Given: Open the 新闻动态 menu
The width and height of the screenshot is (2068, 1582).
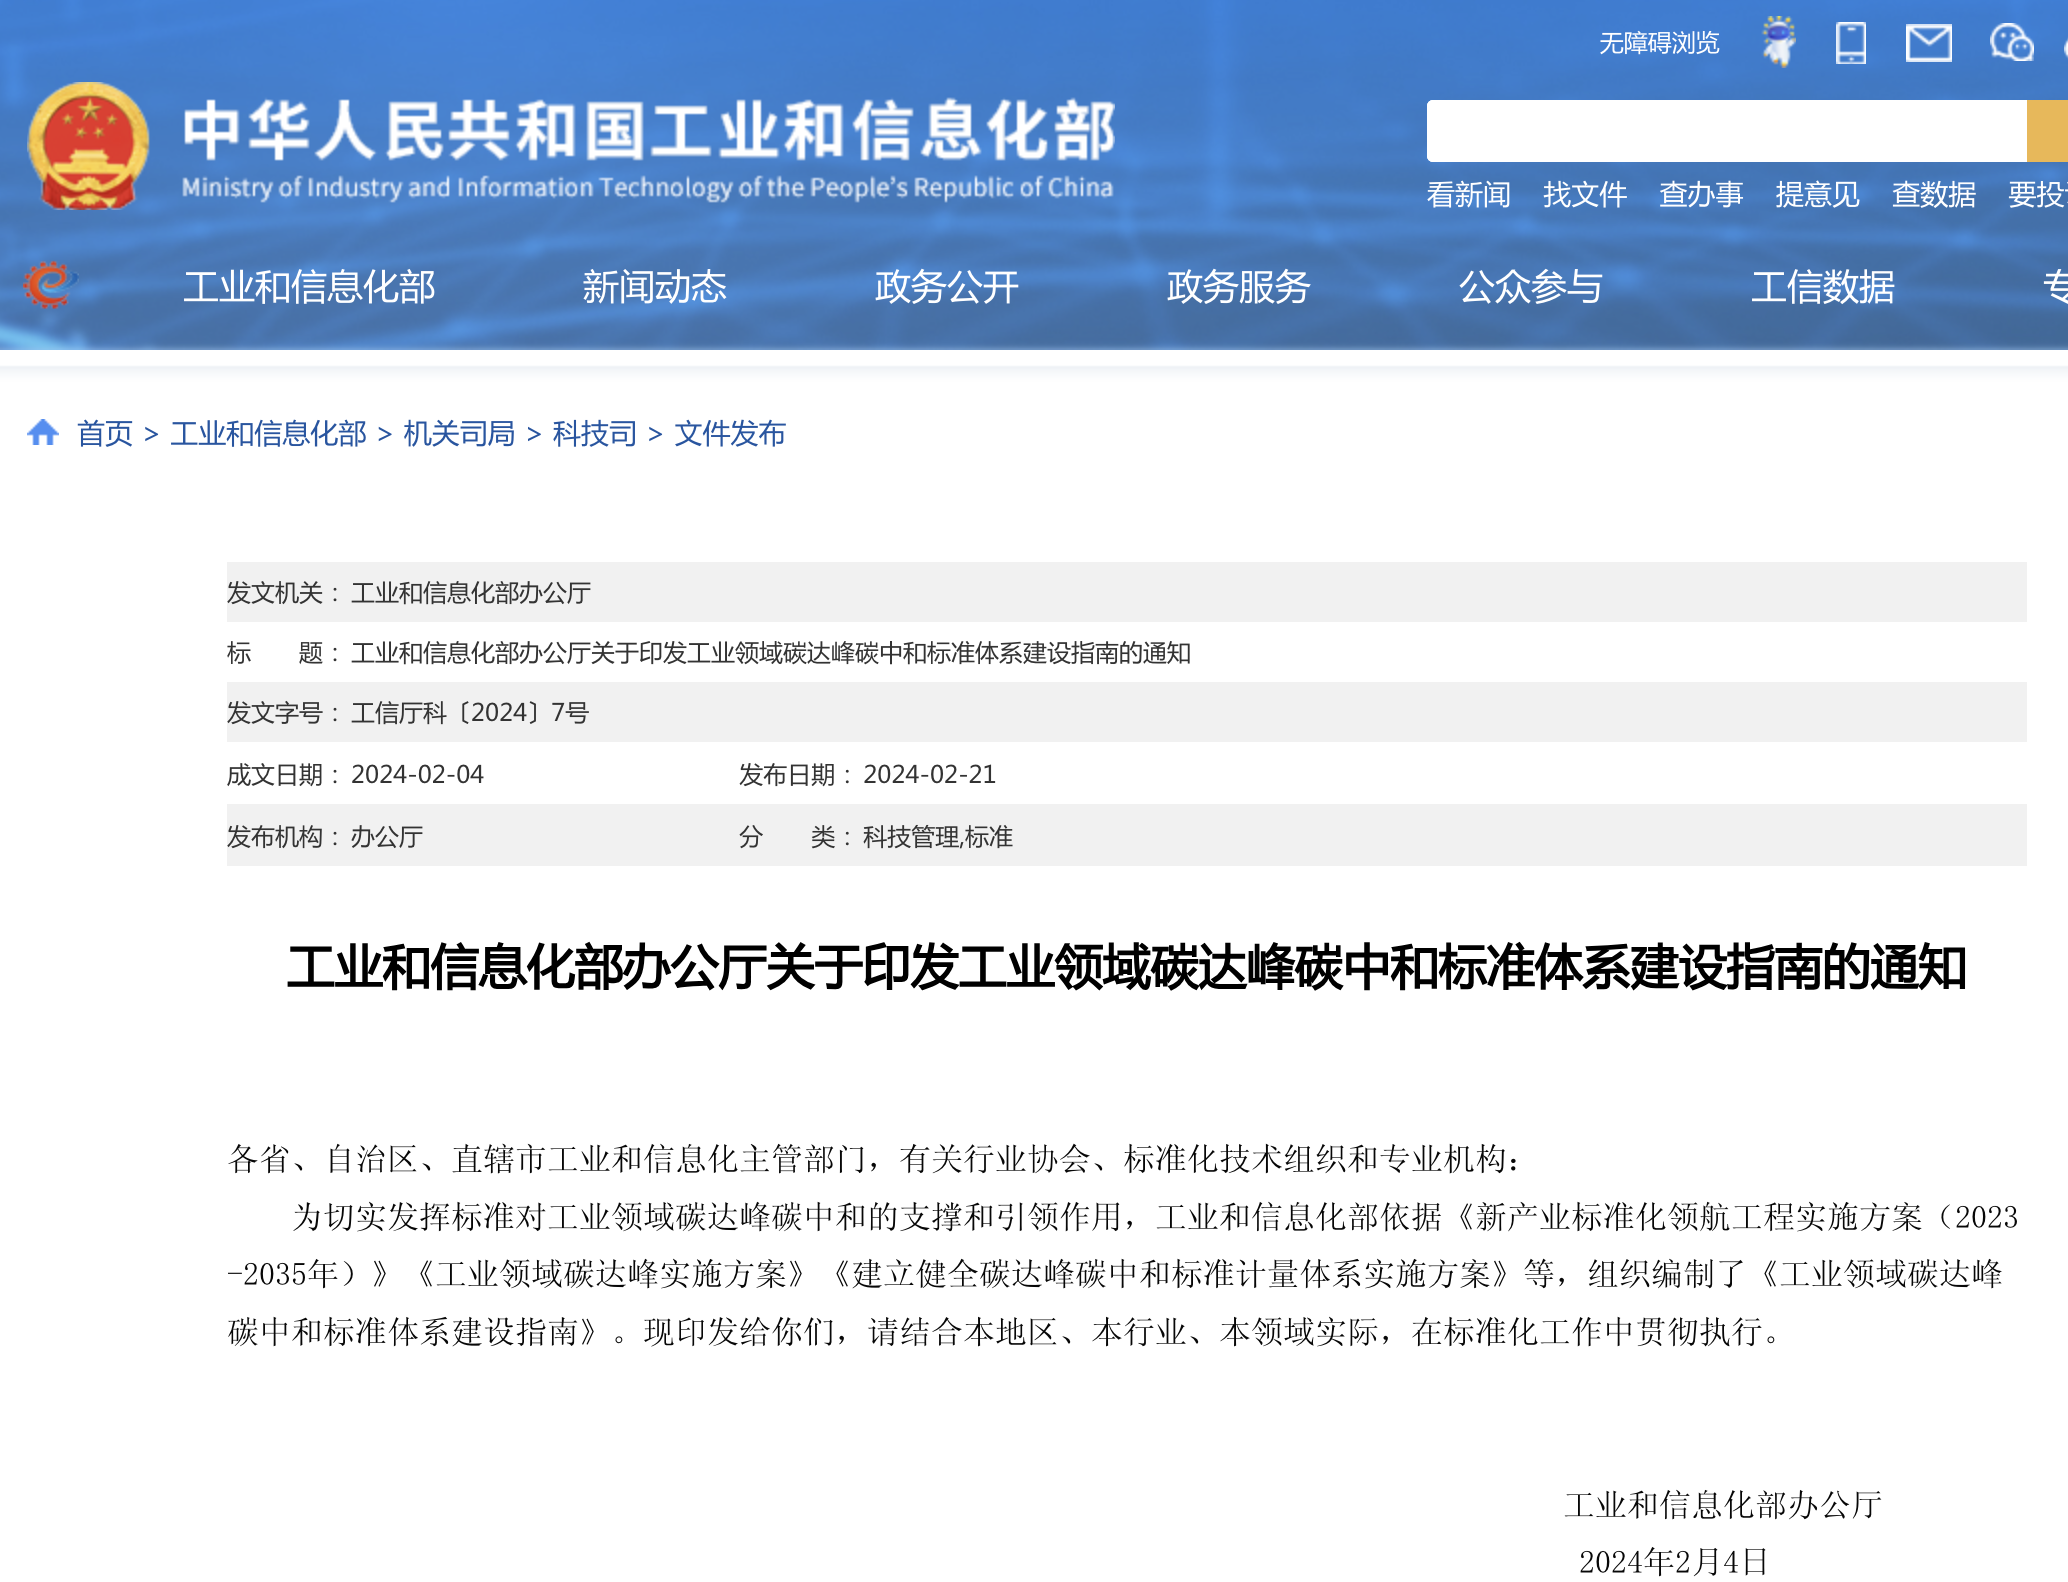Looking at the screenshot, I should 652,287.
